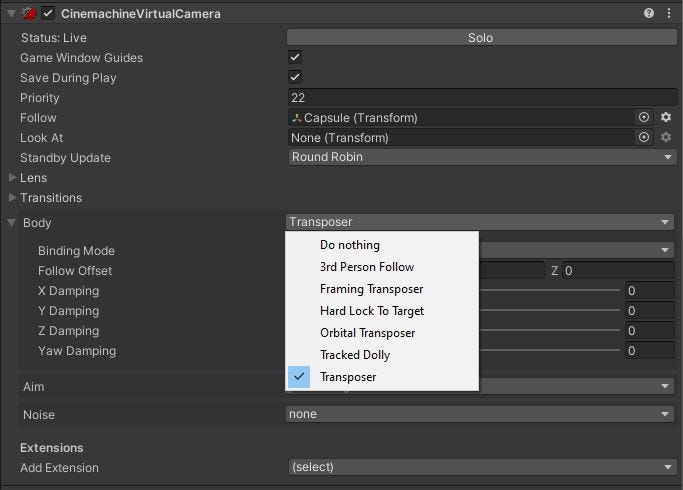The height and width of the screenshot is (490, 683).
Task: Open the component three-dot options menu
Action: 669,13
